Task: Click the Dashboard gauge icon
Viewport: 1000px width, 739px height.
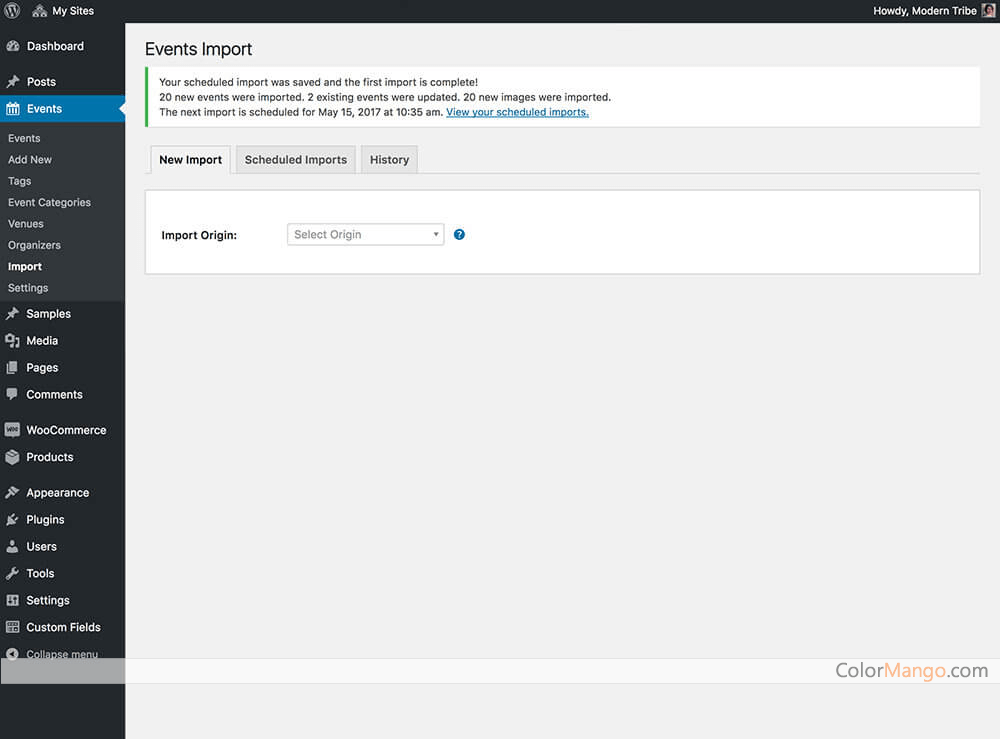Action: click(x=12, y=46)
